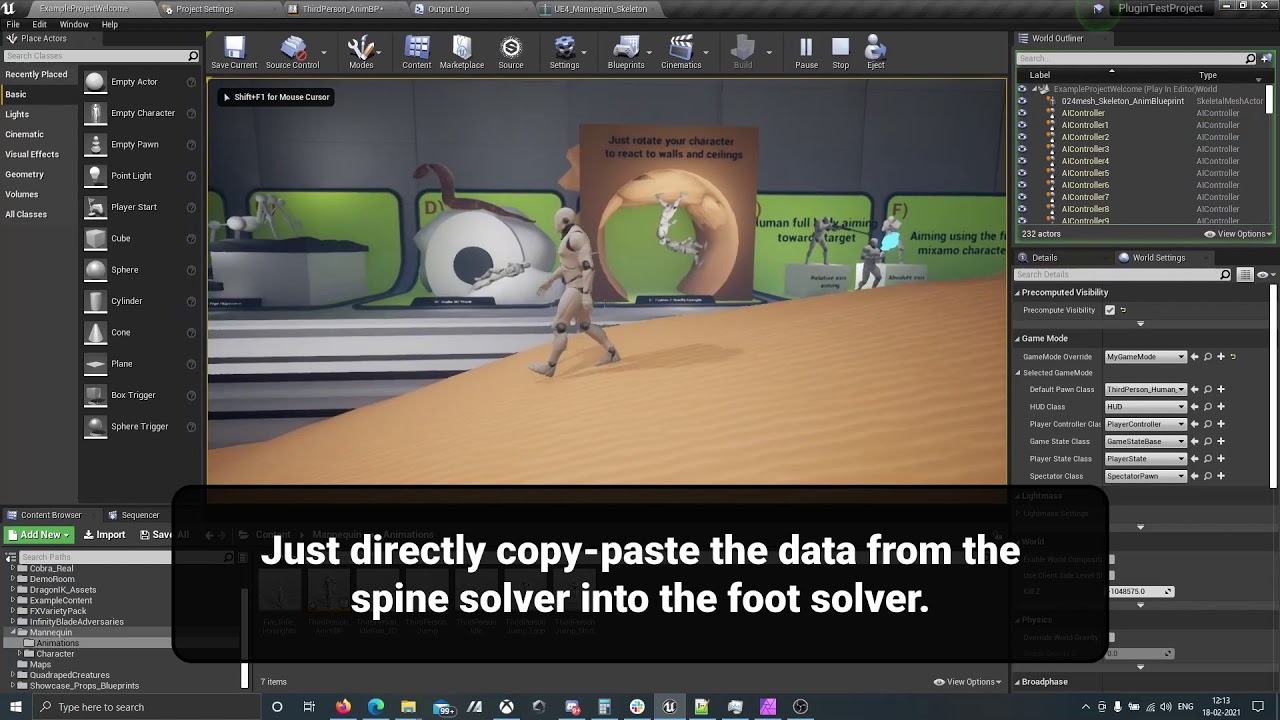Click the Save Current toolbar icon

pos(234,52)
